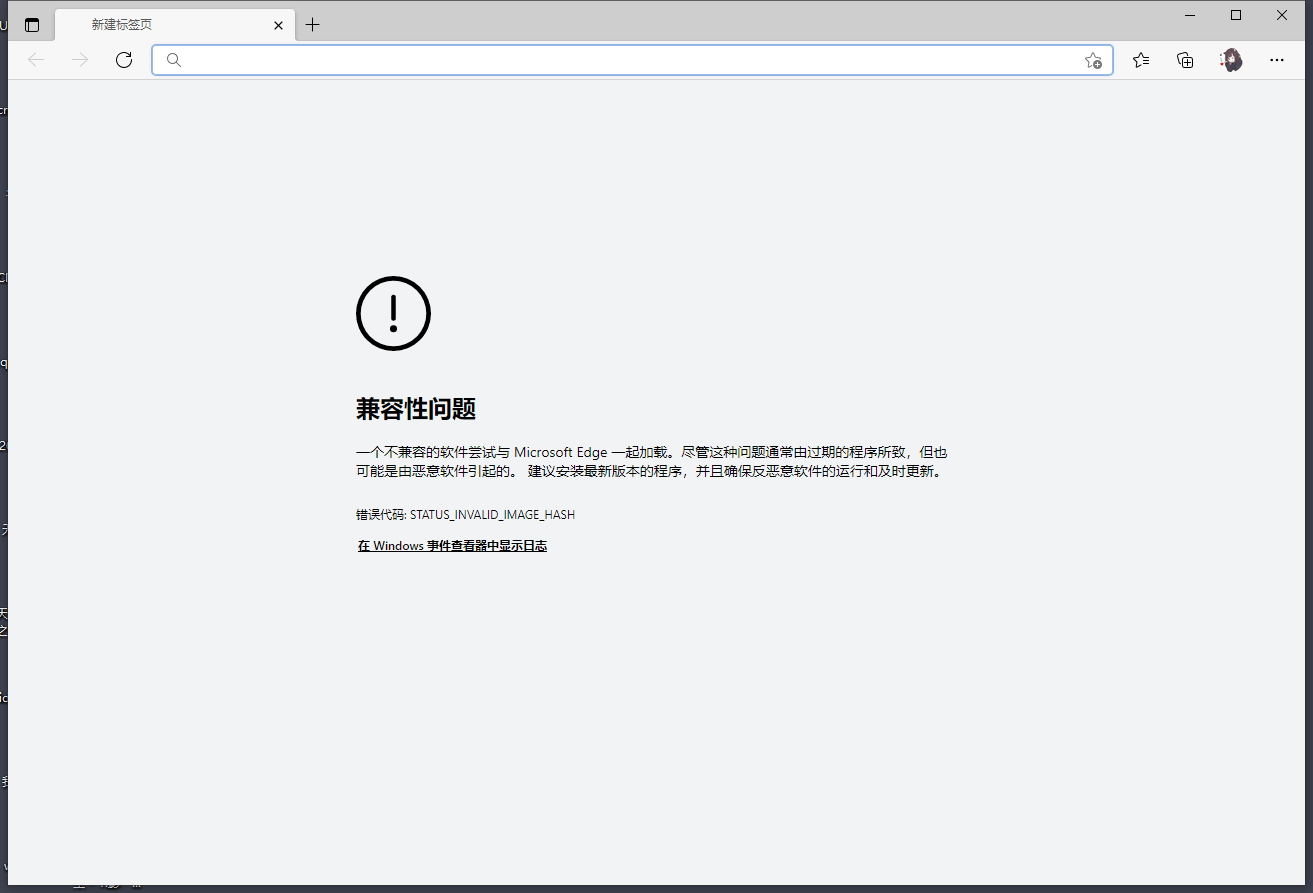Close the 新建标签页 tab

[x=279, y=25]
